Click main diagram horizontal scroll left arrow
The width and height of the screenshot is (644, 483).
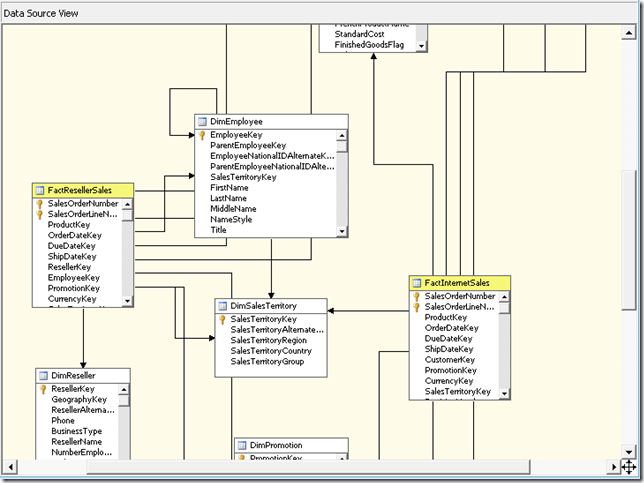[x=10, y=467]
